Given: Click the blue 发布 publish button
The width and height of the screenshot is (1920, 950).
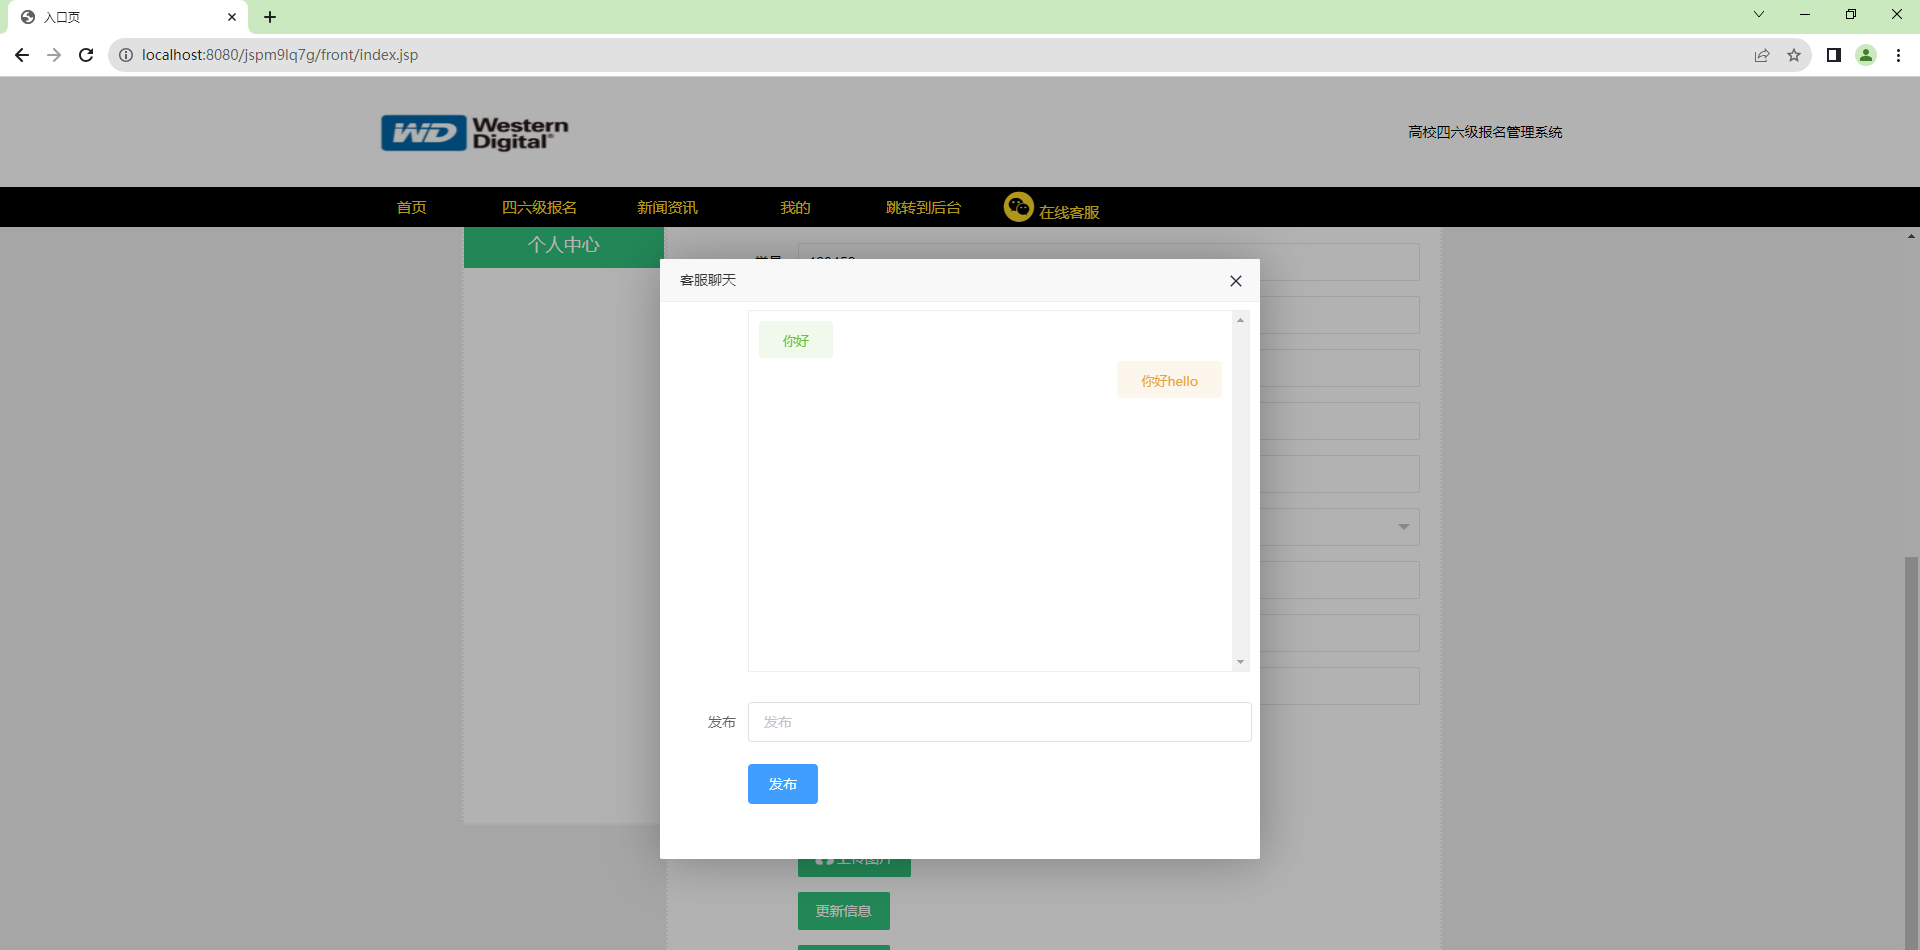Looking at the screenshot, I should (x=782, y=783).
